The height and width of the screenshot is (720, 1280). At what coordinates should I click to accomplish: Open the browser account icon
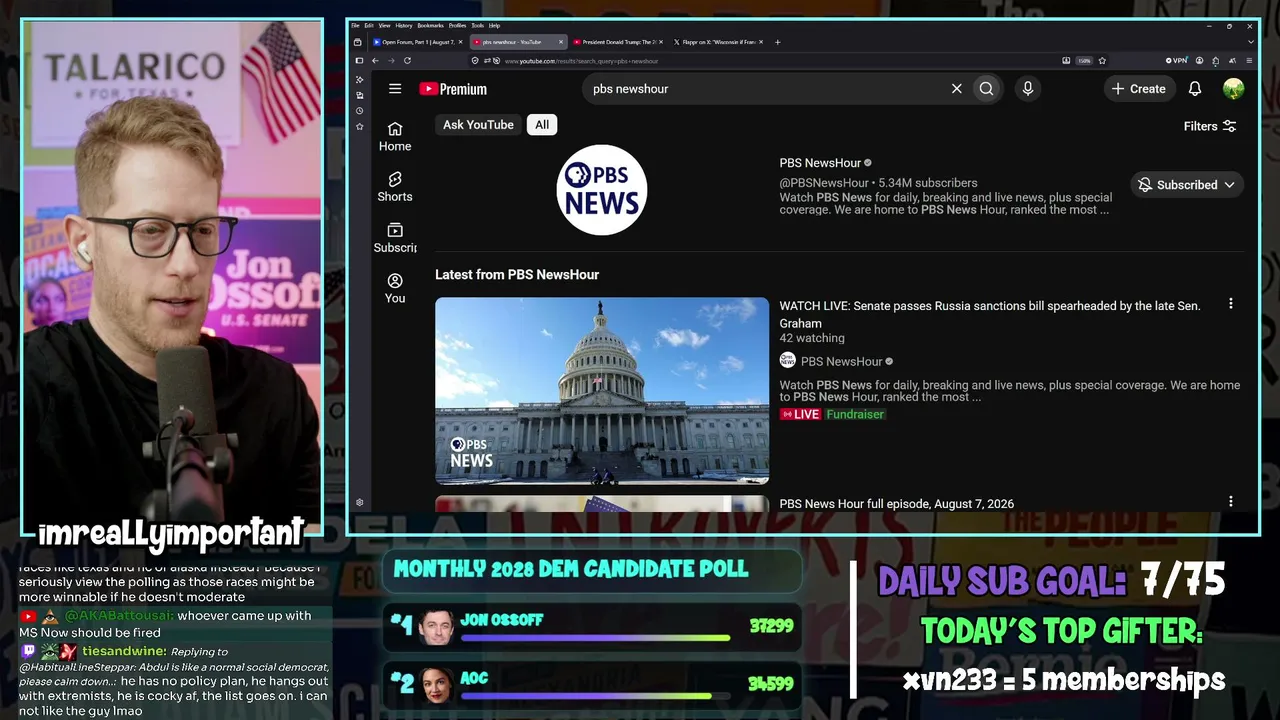(x=1199, y=61)
